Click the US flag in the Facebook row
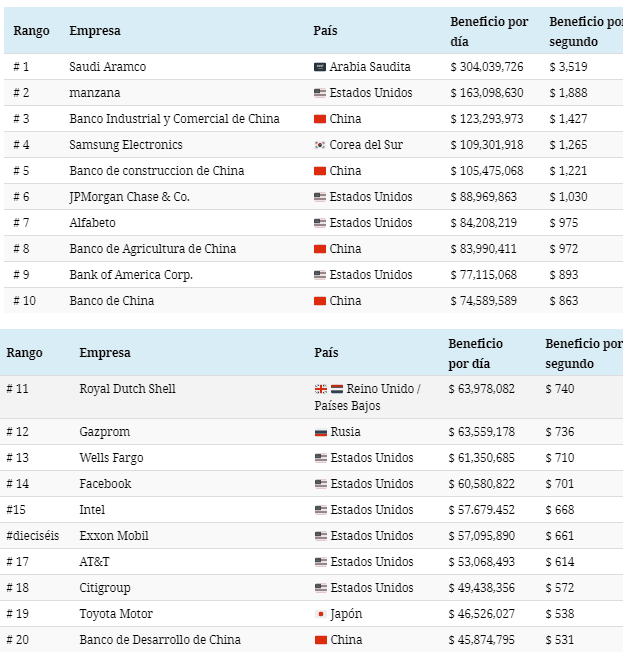Image resolution: width=623 pixels, height=660 pixels. tap(321, 484)
